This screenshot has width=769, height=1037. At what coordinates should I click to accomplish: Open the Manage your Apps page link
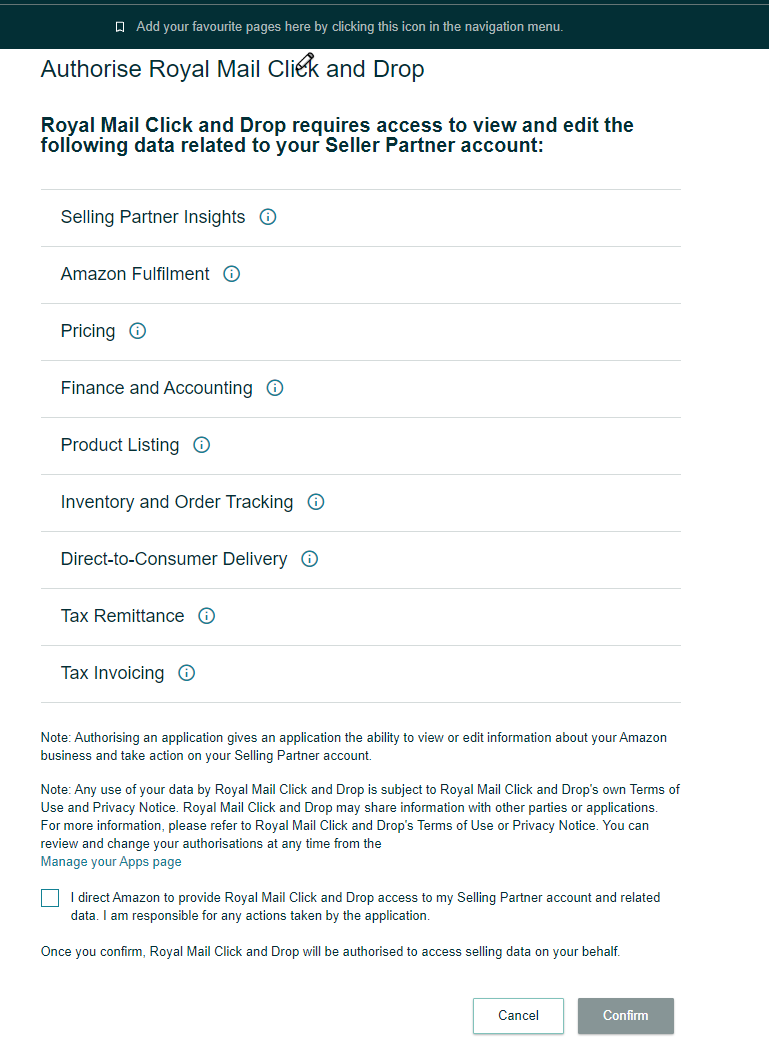(111, 862)
